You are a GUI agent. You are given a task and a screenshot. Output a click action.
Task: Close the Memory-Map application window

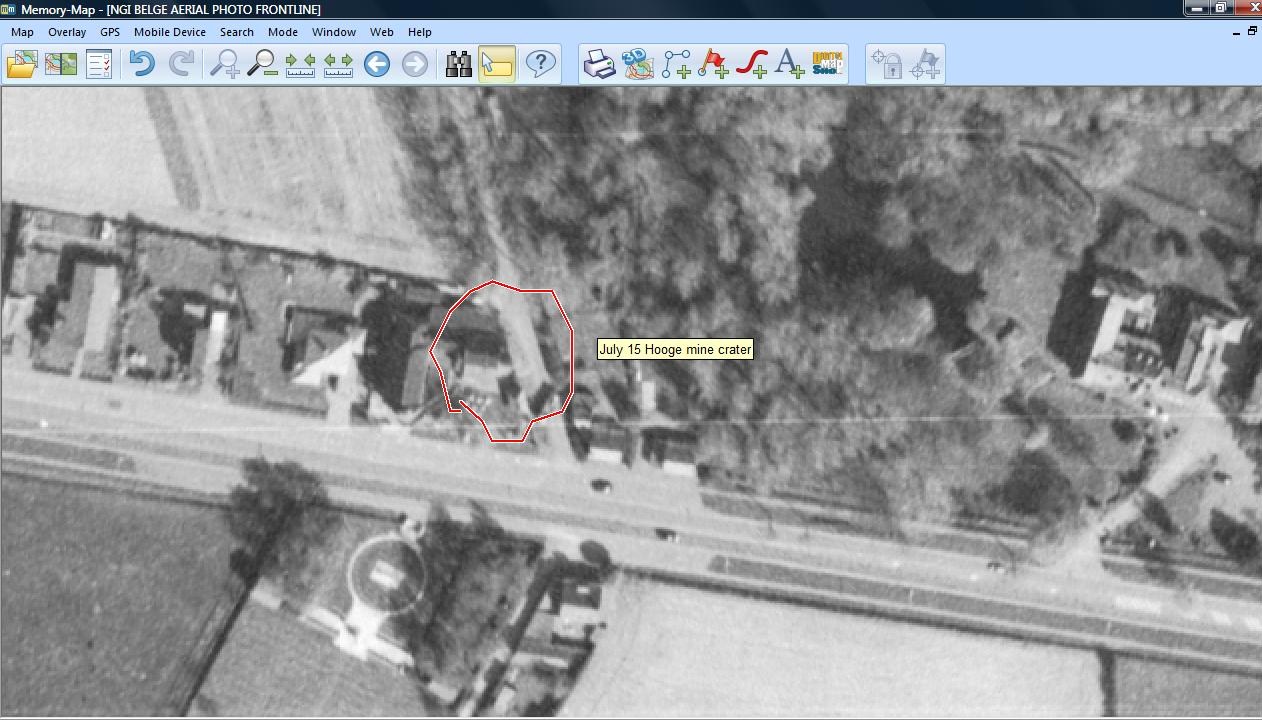[1248, 8]
